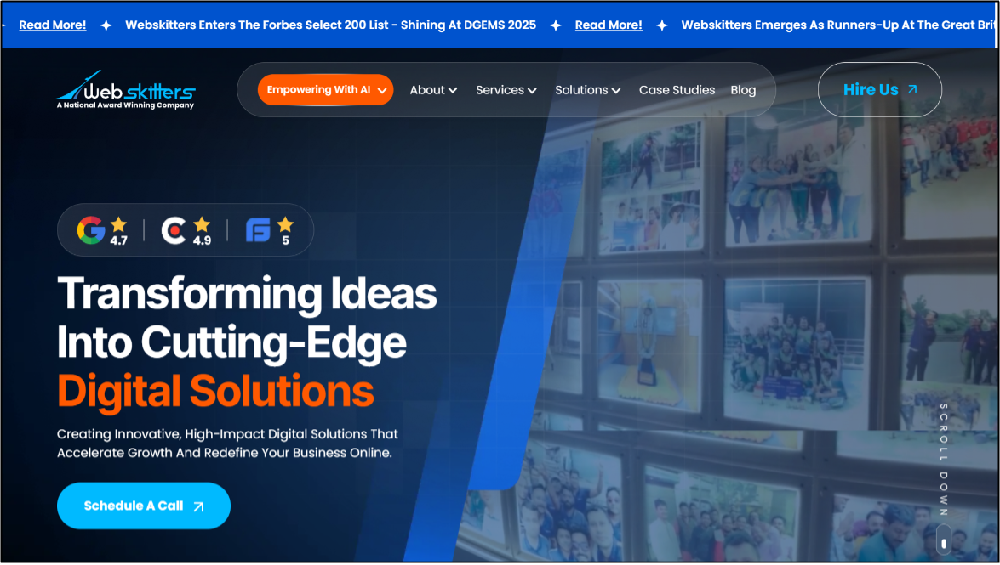Click the Webskitters logo
Screen dimensions: 1000x565
(x=125, y=90)
